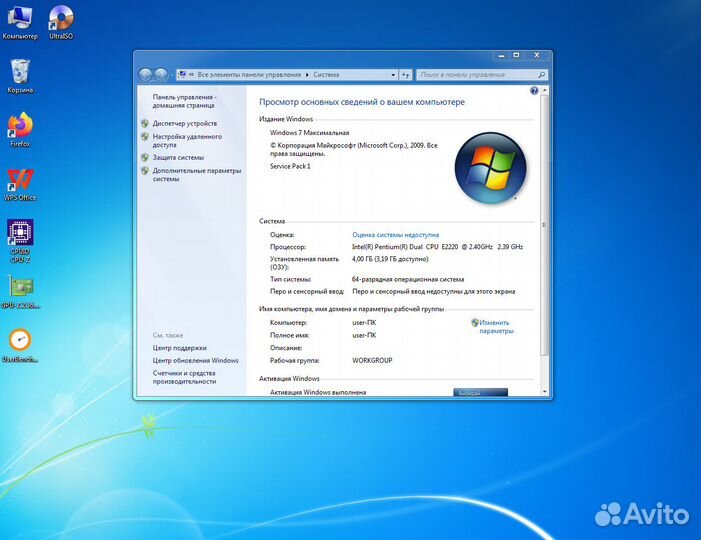Click the double chevron in address bar
This screenshot has width=701, height=540.
[x=191, y=75]
